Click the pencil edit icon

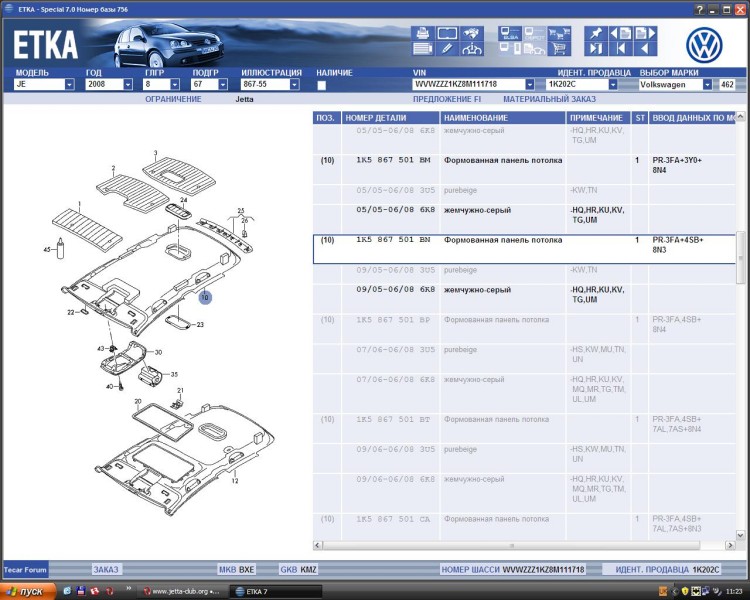pyautogui.click(x=448, y=49)
